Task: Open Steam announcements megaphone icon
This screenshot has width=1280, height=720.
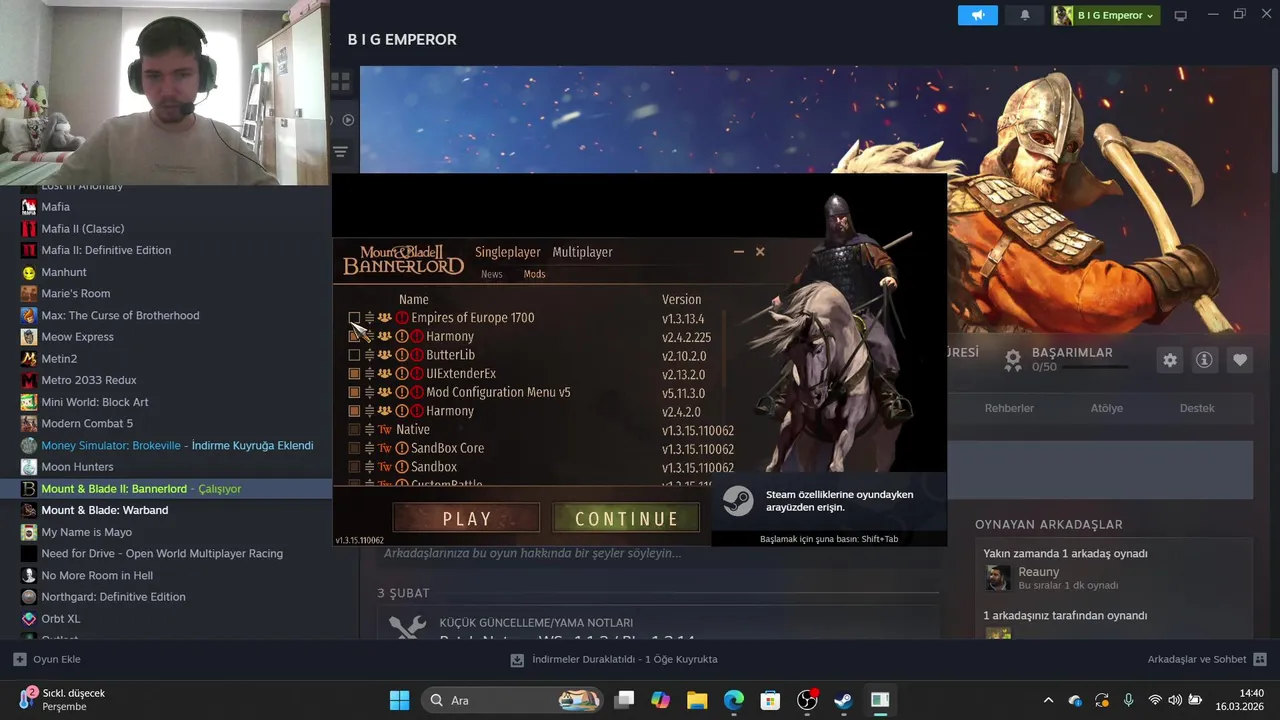Action: [978, 15]
